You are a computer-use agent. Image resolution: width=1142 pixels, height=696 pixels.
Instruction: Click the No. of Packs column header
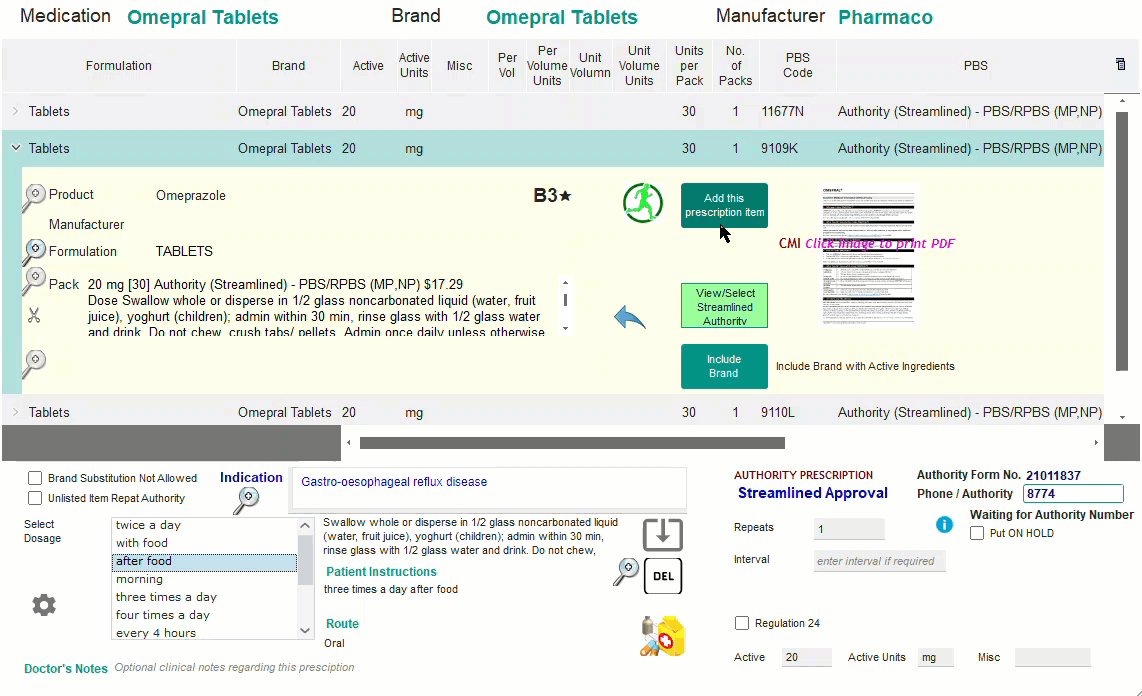[736, 66]
